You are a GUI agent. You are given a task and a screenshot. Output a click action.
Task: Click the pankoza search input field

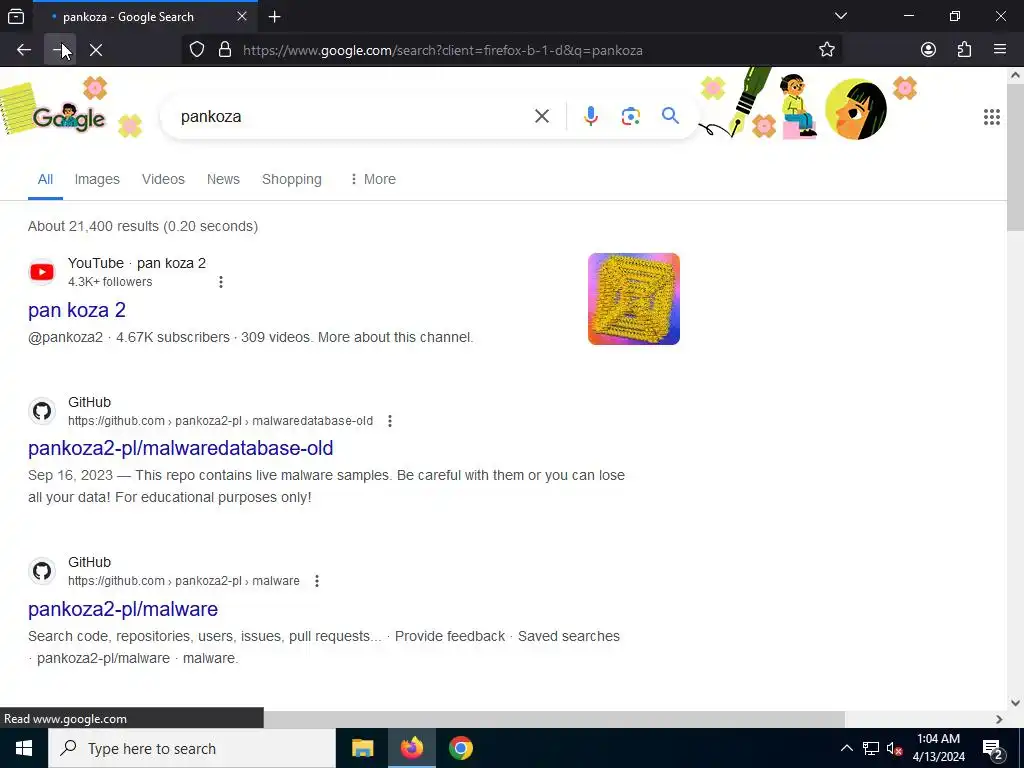(353, 116)
